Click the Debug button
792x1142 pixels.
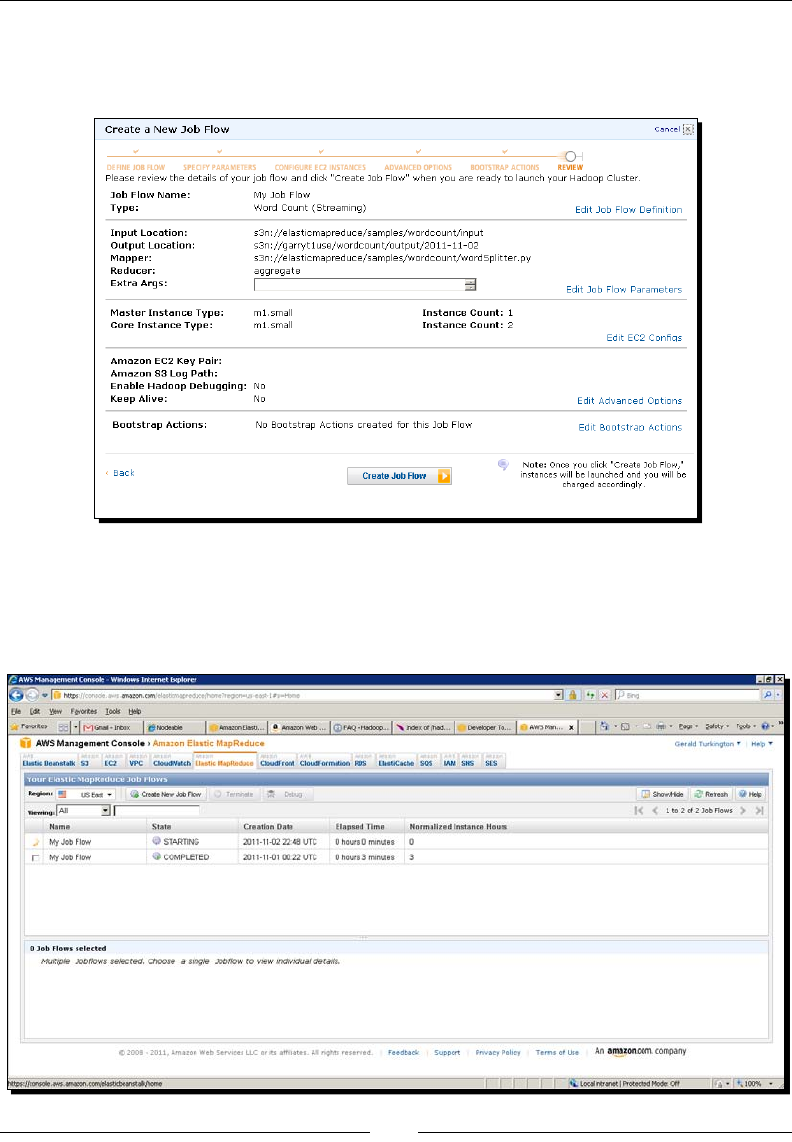tap(285, 795)
